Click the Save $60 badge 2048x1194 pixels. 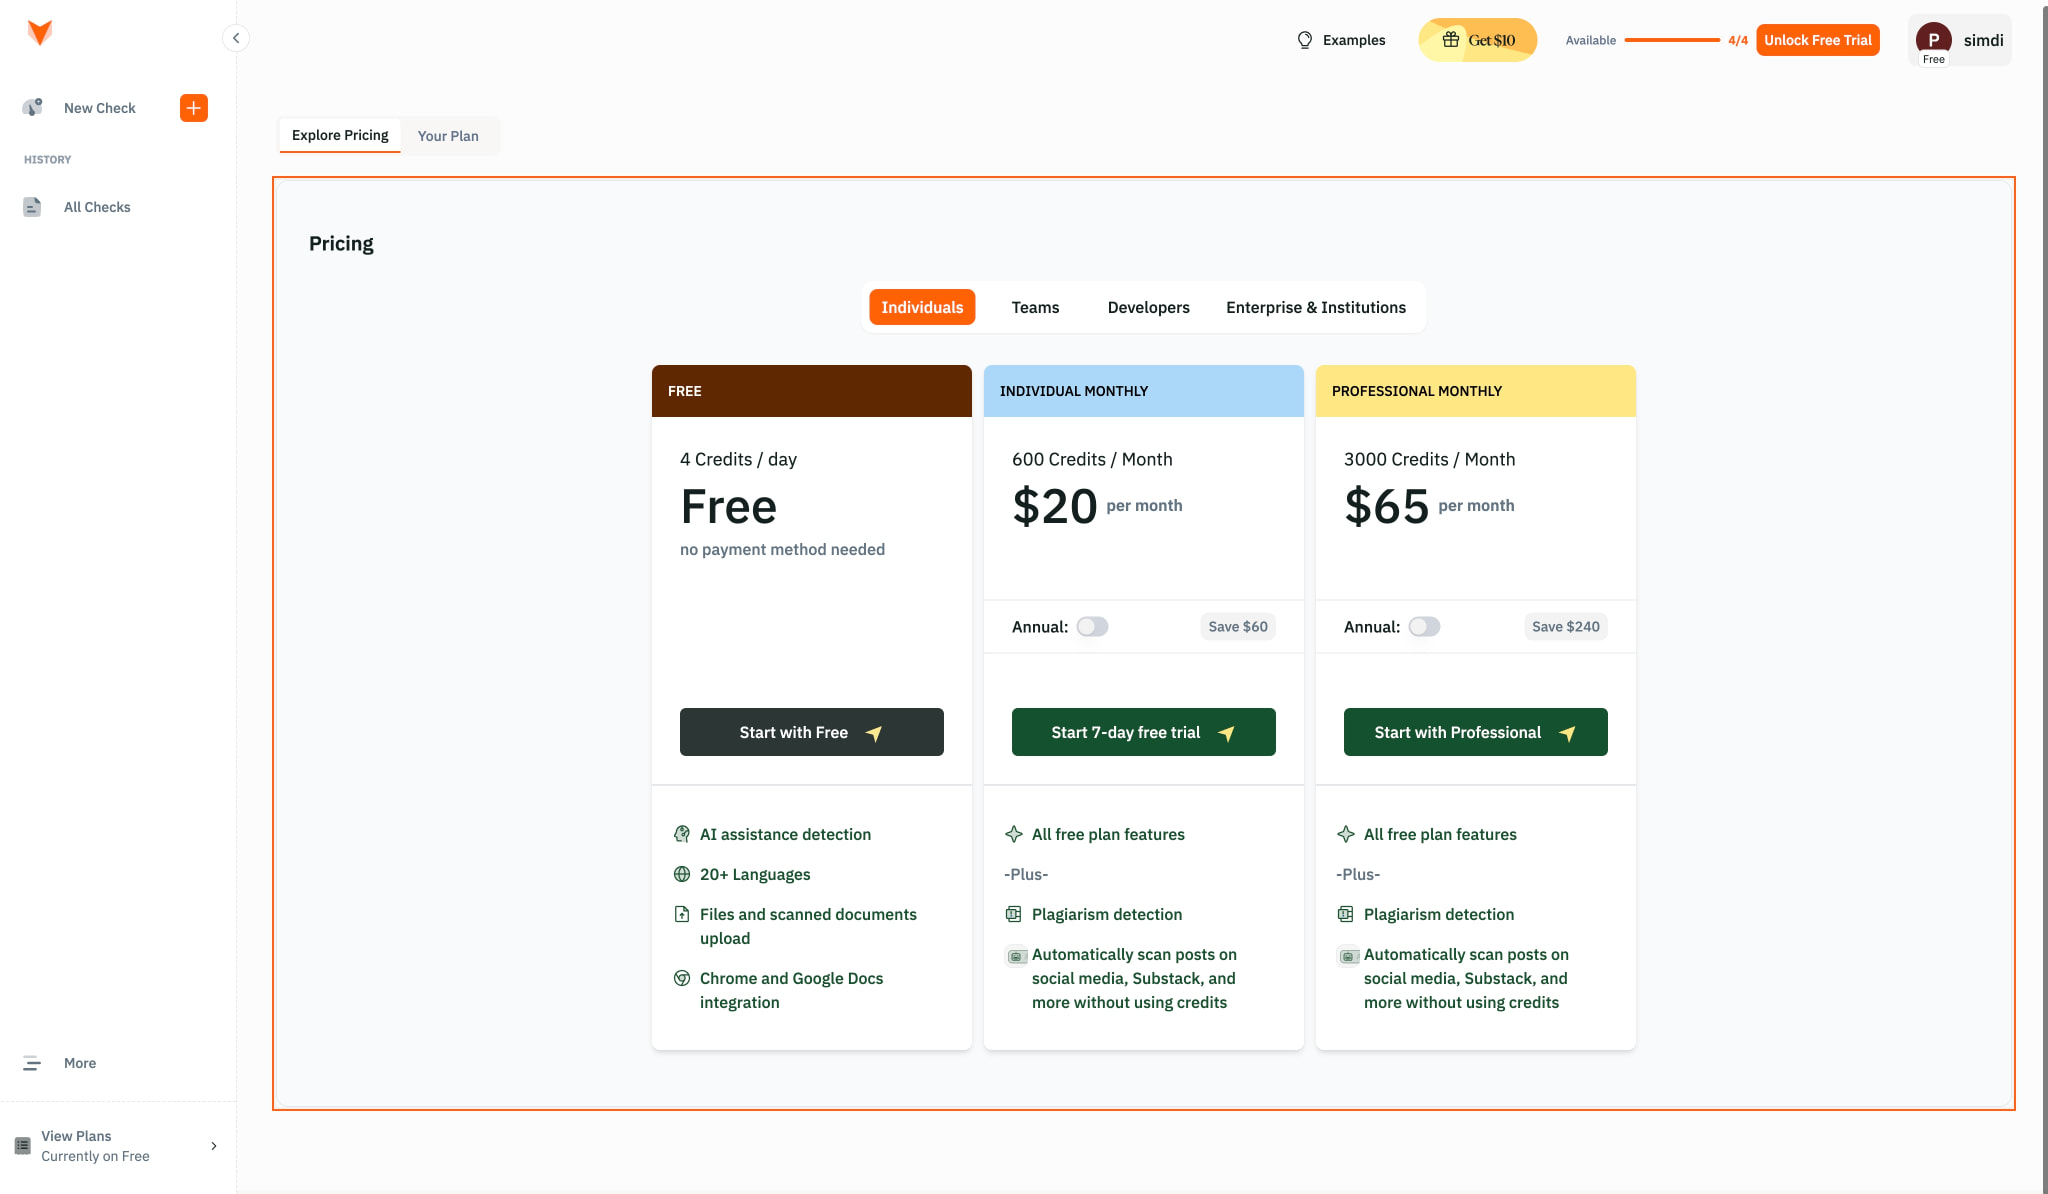click(1238, 627)
